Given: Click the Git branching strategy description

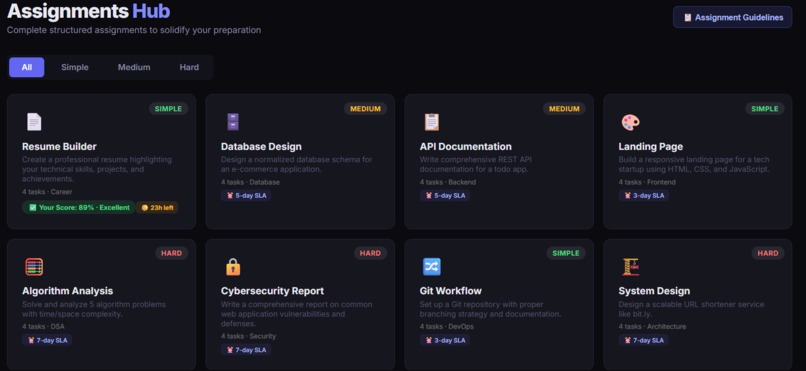Looking at the screenshot, I should point(490,309).
